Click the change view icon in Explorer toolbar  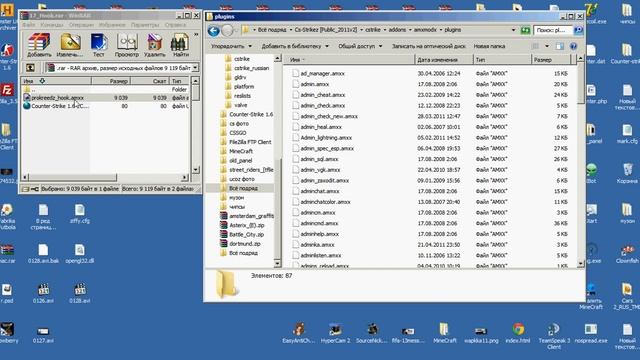(x=535, y=46)
